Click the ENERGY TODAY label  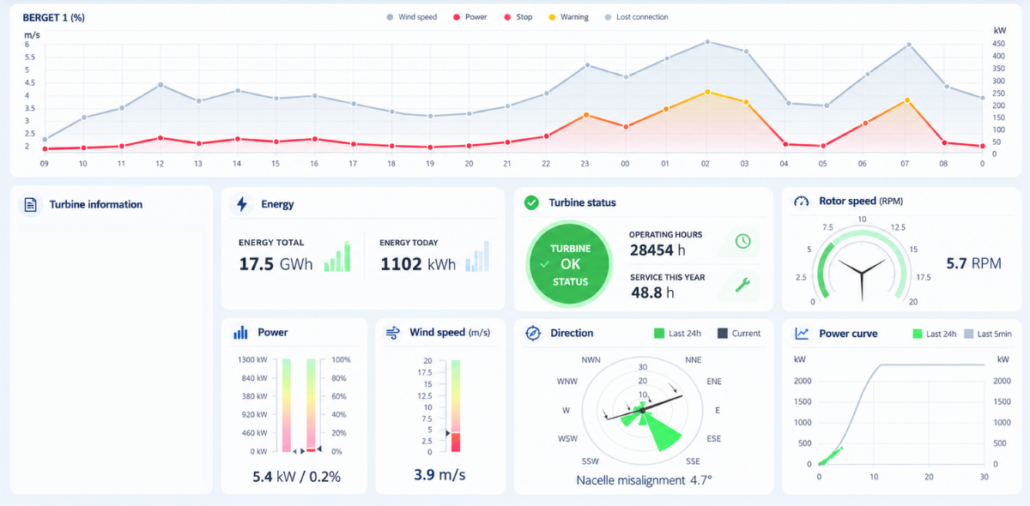click(x=409, y=242)
